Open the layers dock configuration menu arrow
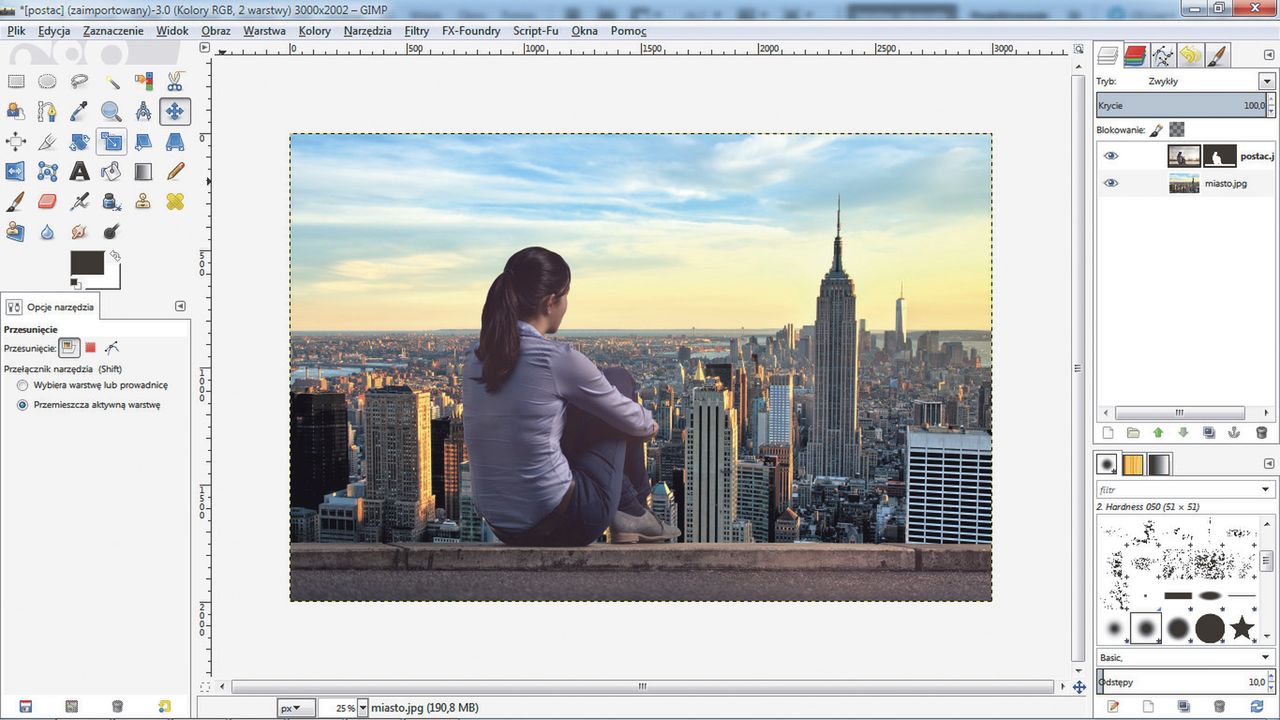1280x720 pixels. pos(1267,55)
